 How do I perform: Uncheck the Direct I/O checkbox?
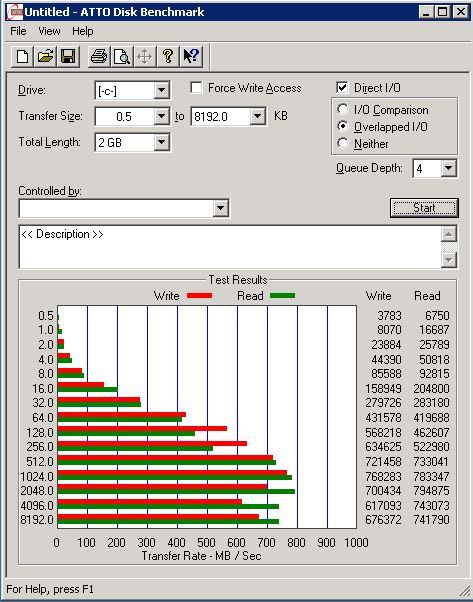point(342,88)
